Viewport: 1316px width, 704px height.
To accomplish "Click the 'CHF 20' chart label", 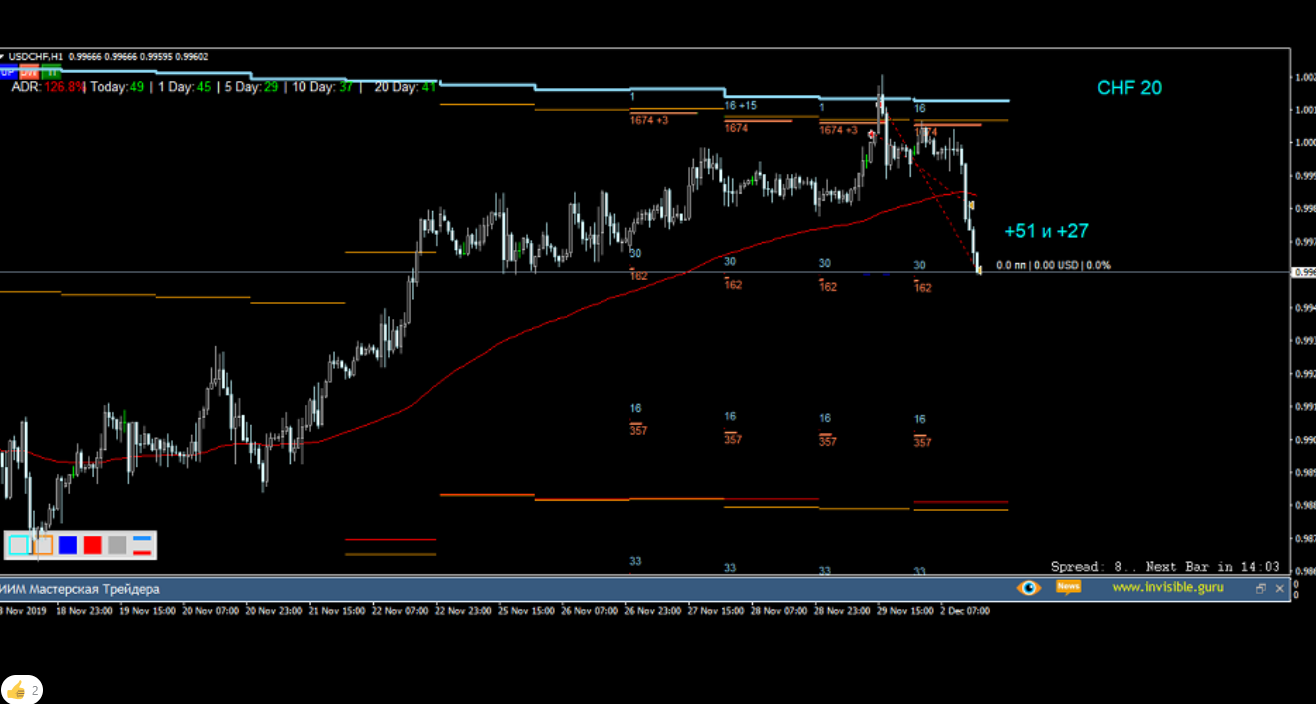I will point(1129,88).
